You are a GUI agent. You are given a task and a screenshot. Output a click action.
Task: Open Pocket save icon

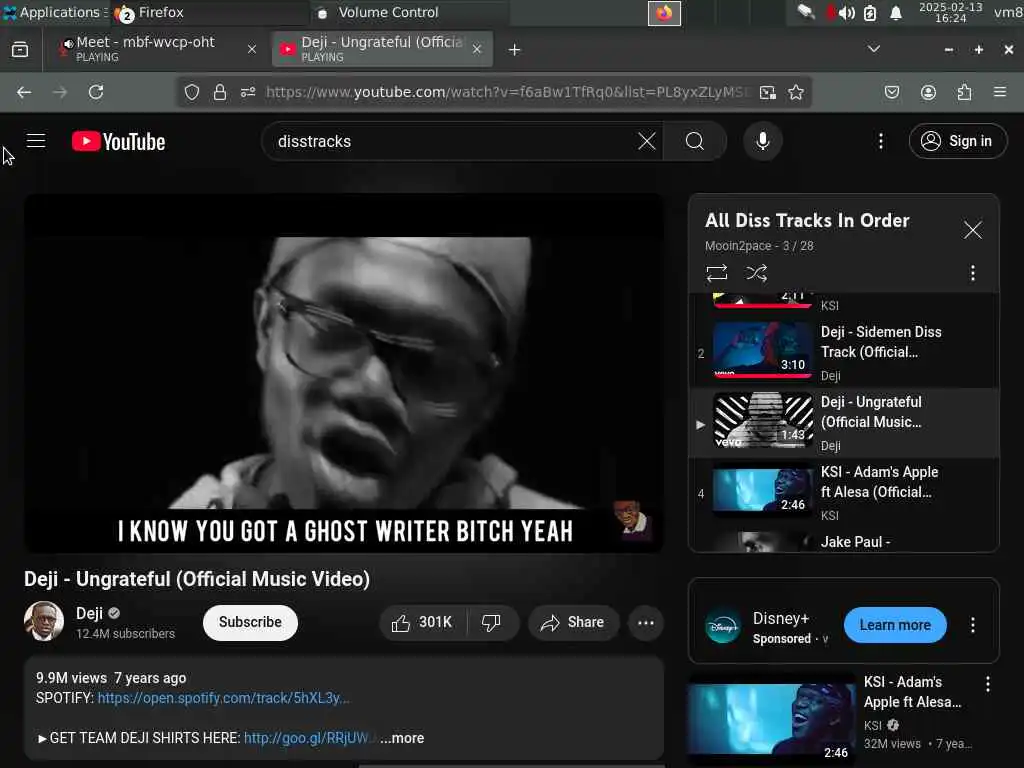892,92
